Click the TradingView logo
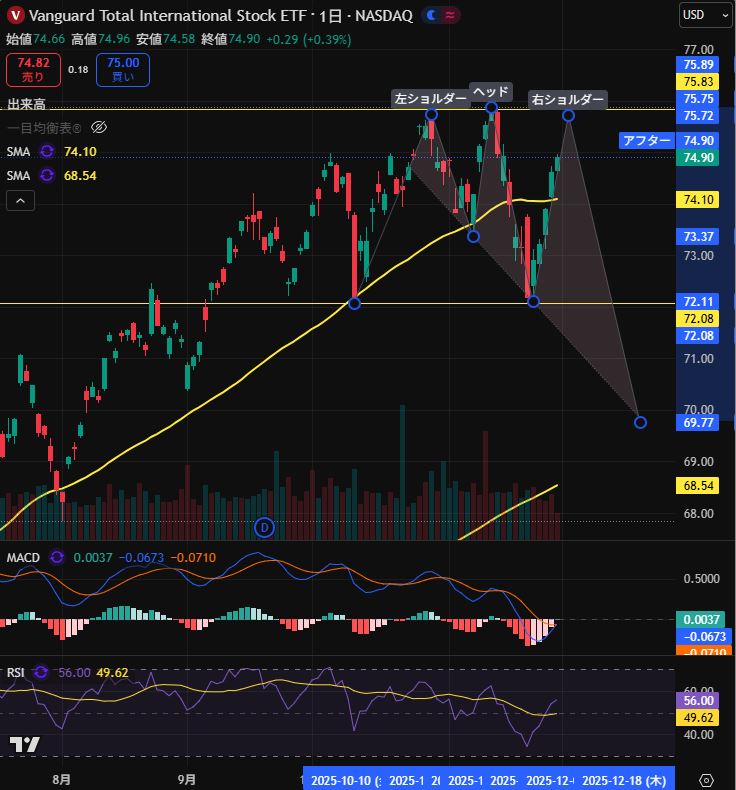This screenshot has height=790, width=736. pos(25,745)
